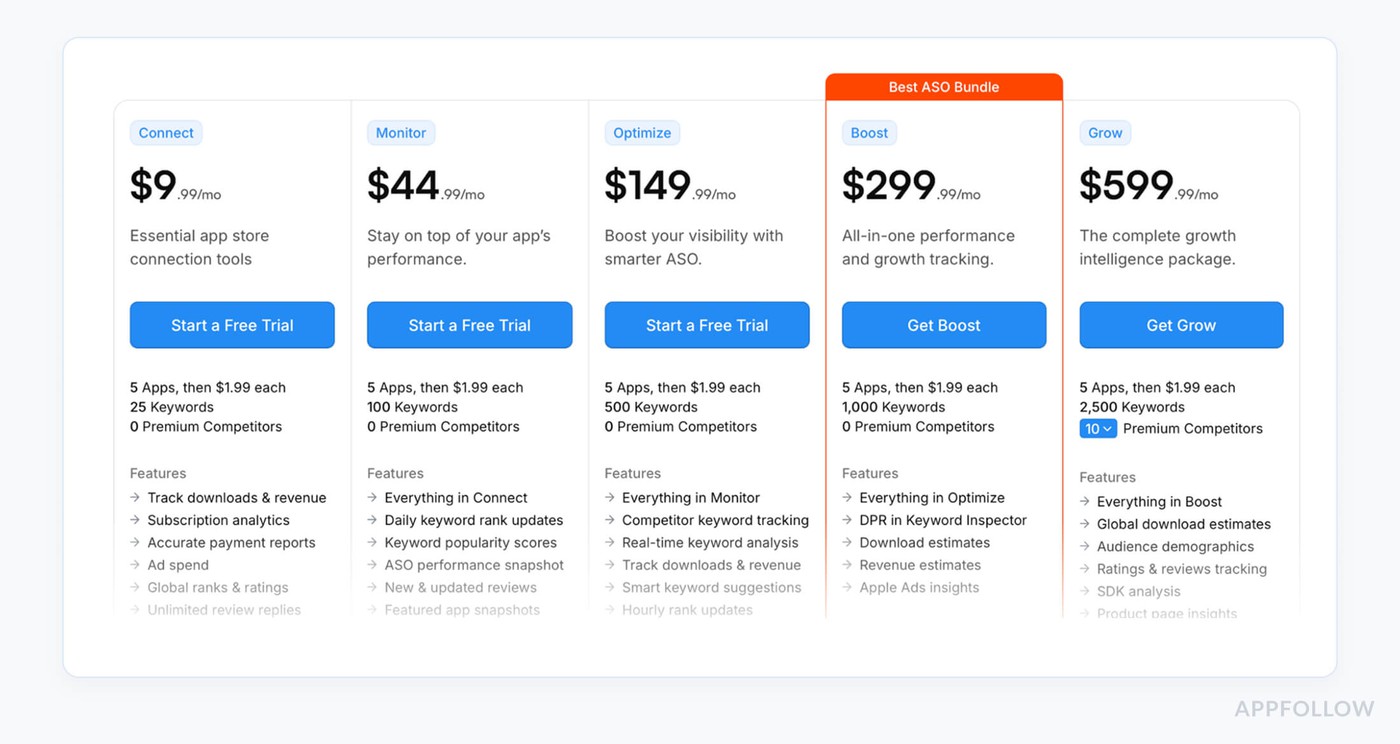This screenshot has width=1400, height=744.
Task: Select the "Boost" plan badge
Action: [868, 132]
